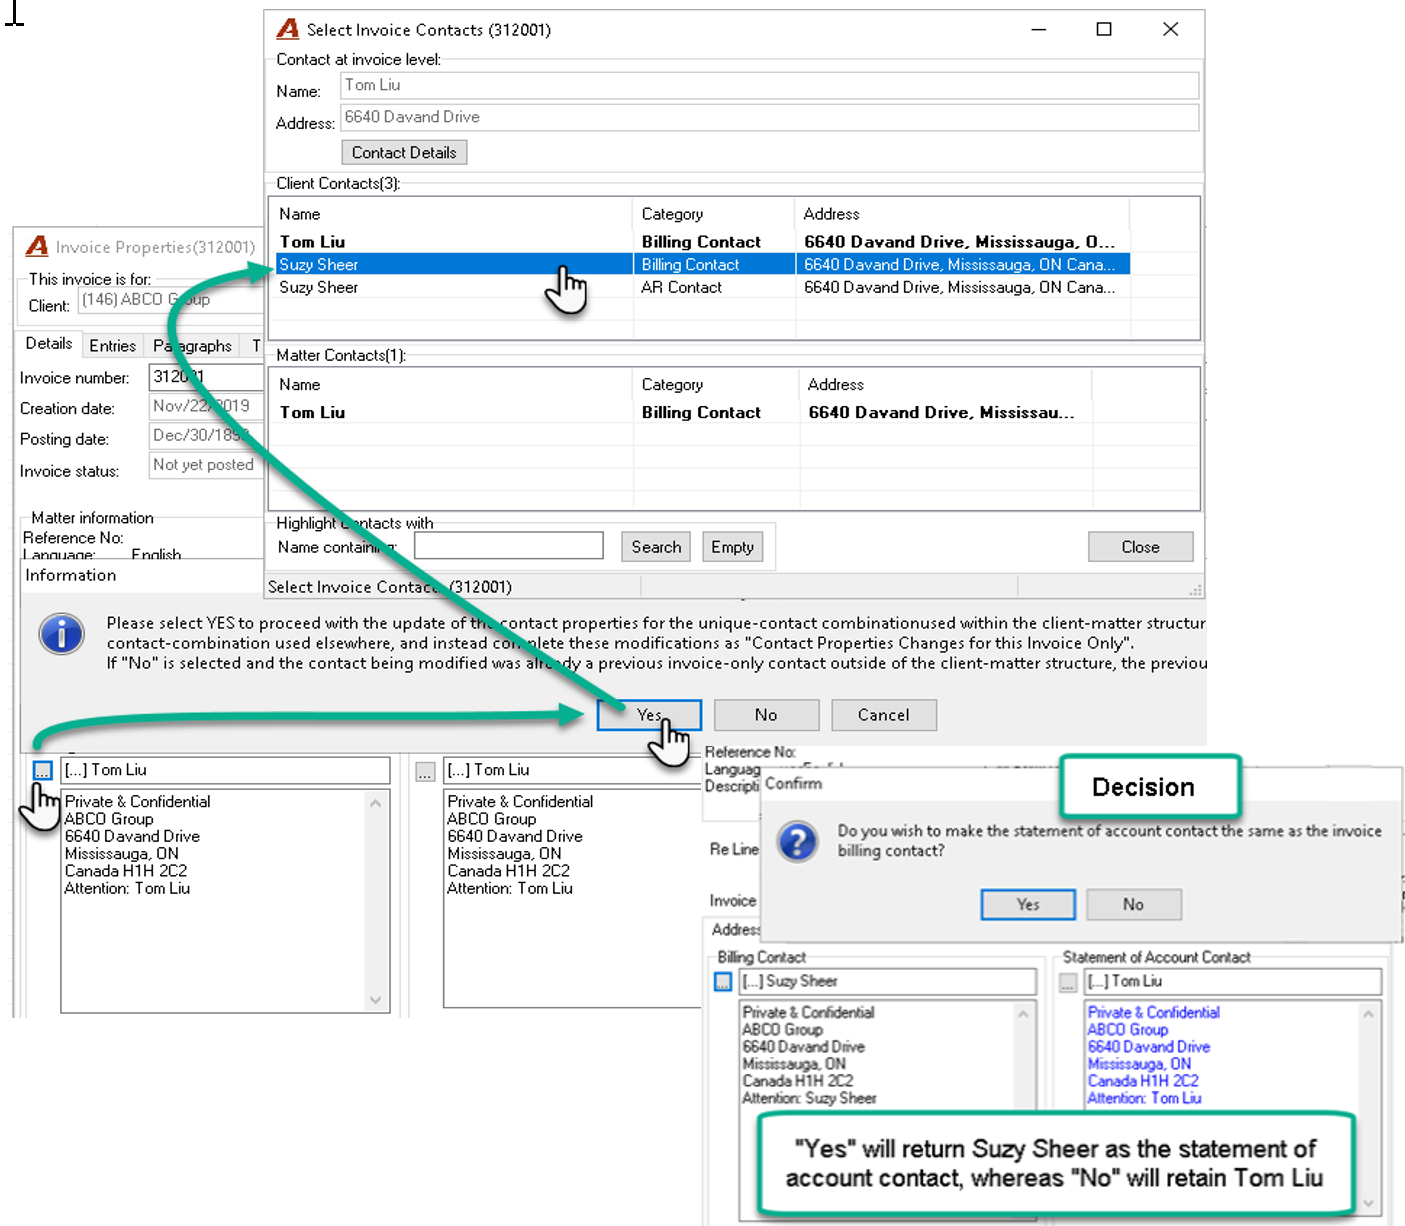Click the Category column header in Client Contacts

pos(672,214)
